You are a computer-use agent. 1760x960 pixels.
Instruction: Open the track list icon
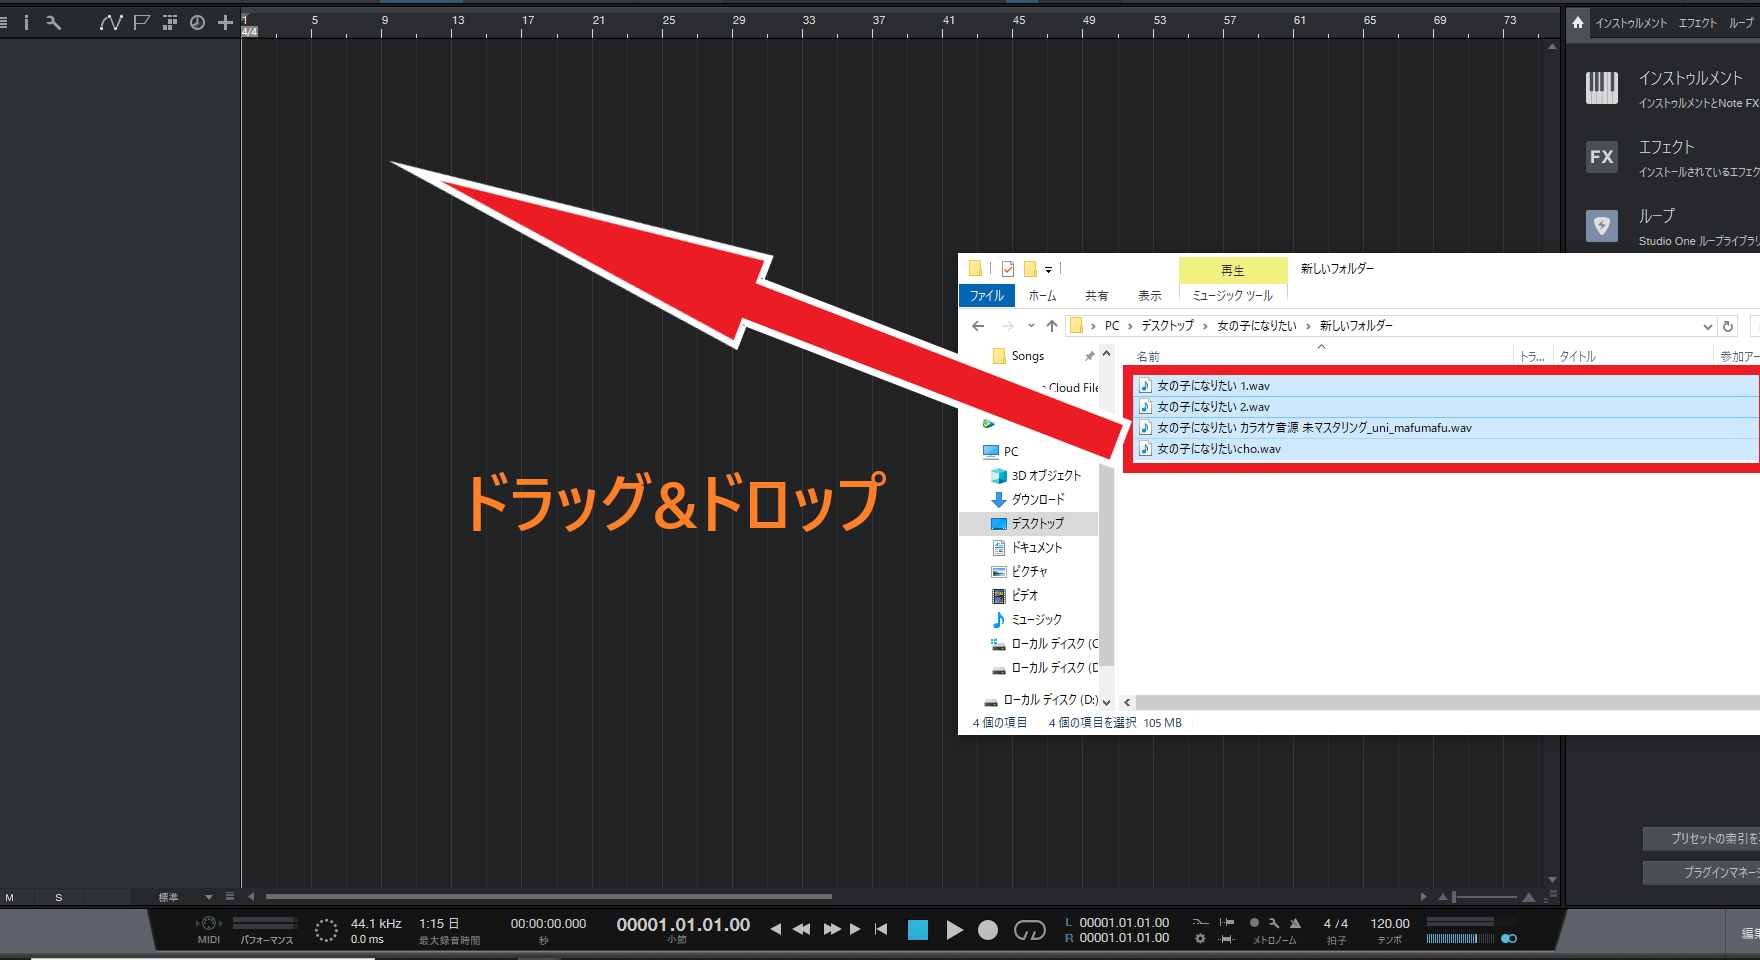tap(4, 22)
